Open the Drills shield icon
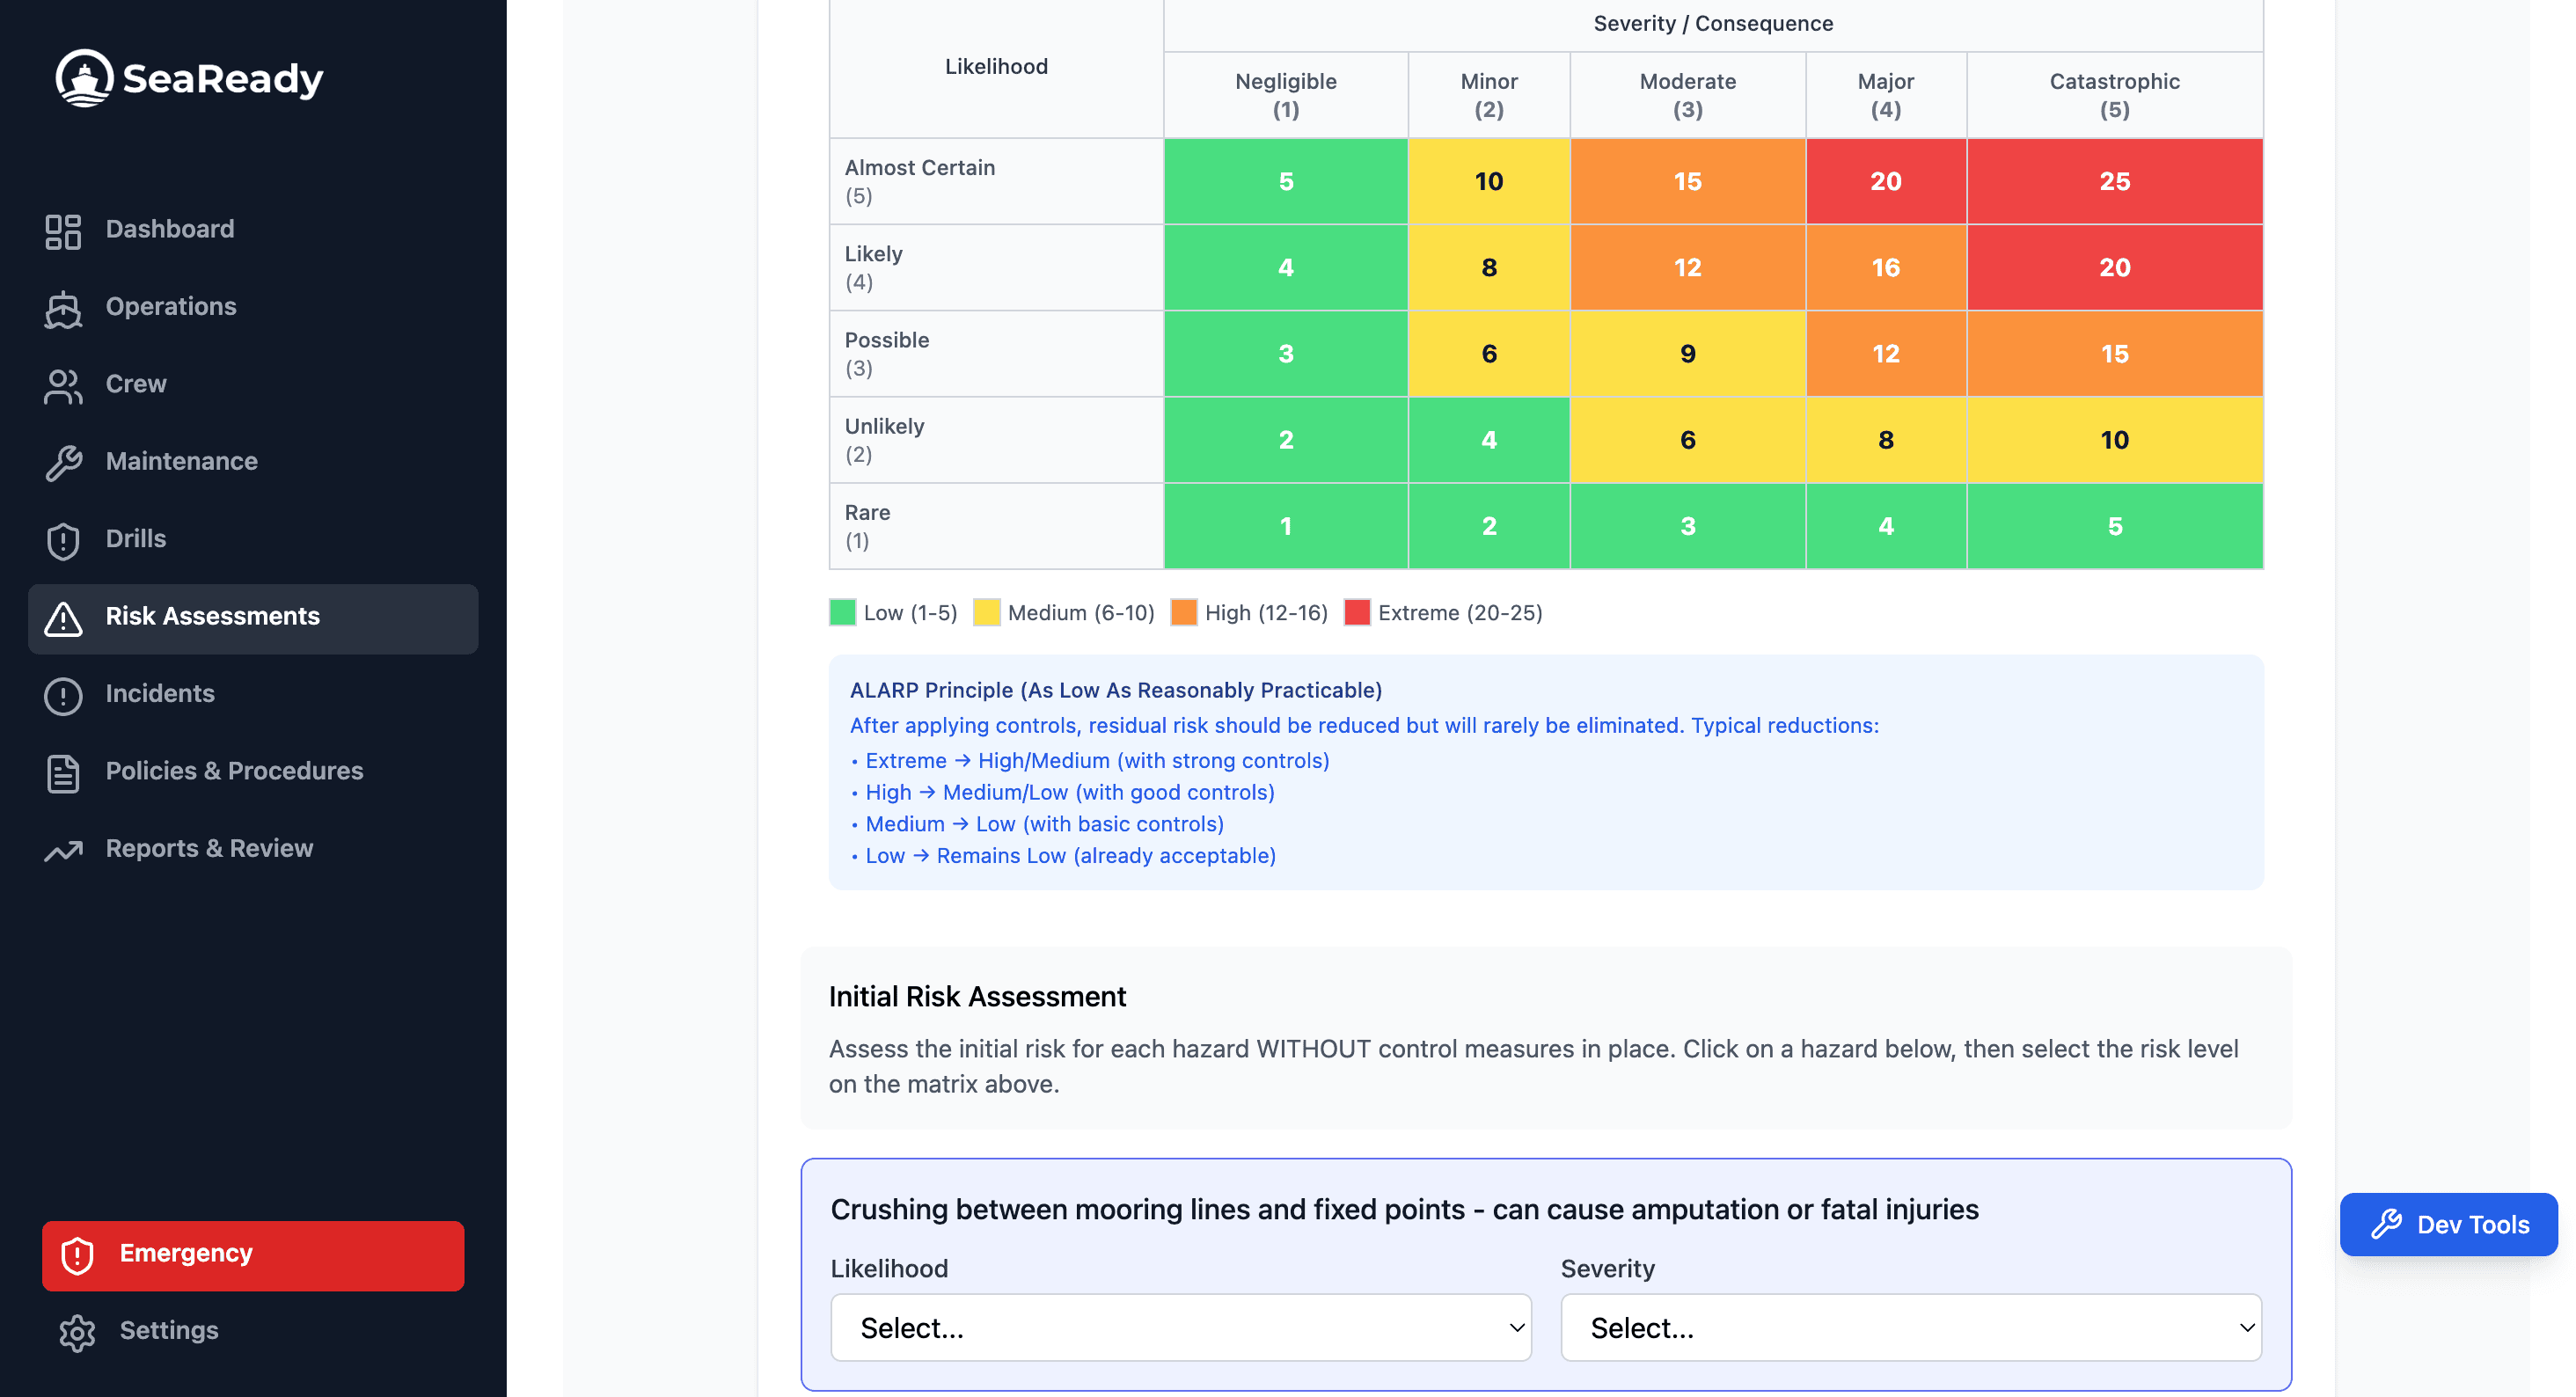Viewport: 2576px width, 1397px height. point(63,539)
